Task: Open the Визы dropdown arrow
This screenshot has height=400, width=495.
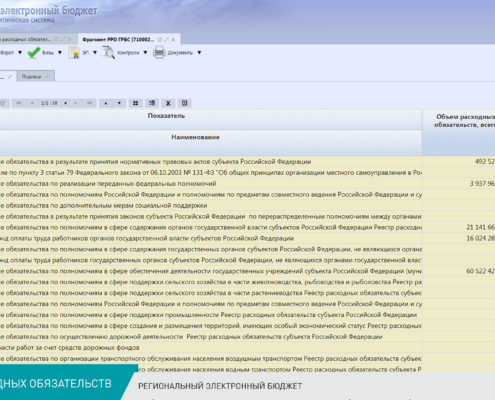Action: coord(60,53)
